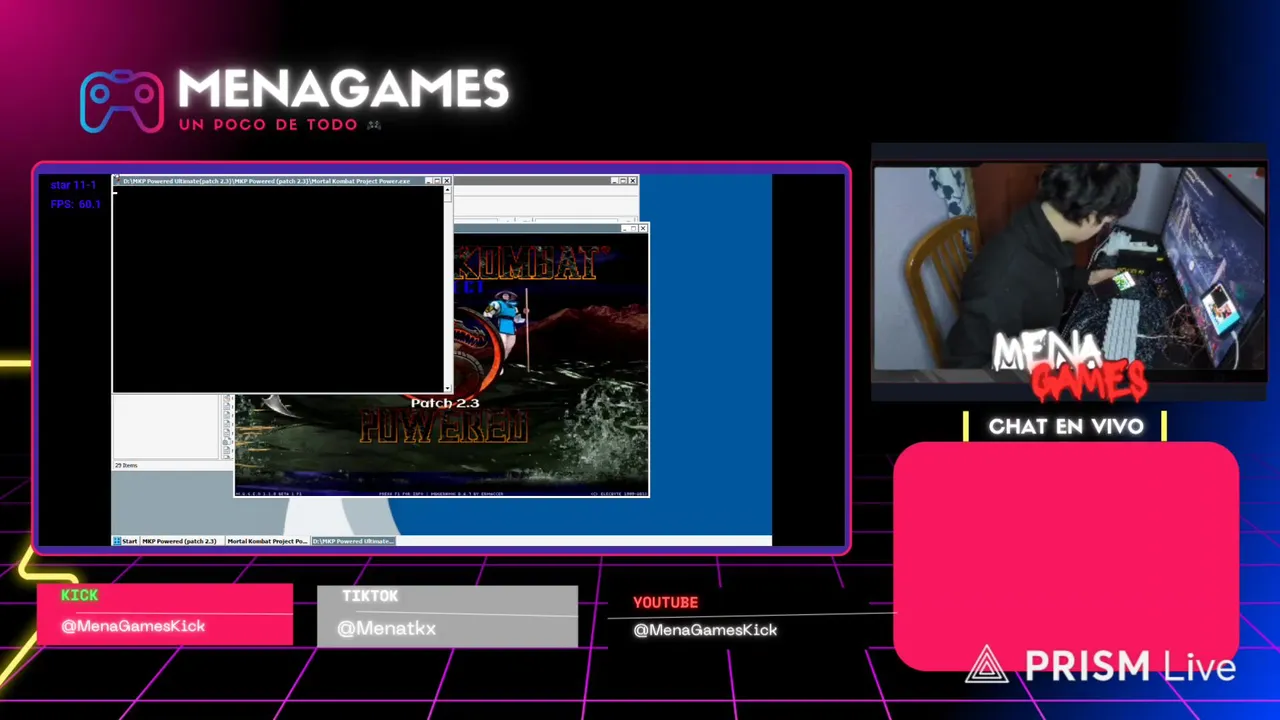Maximize the file explorer window behind console
Viewport: 1280px width, 720px height.
[623, 181]
